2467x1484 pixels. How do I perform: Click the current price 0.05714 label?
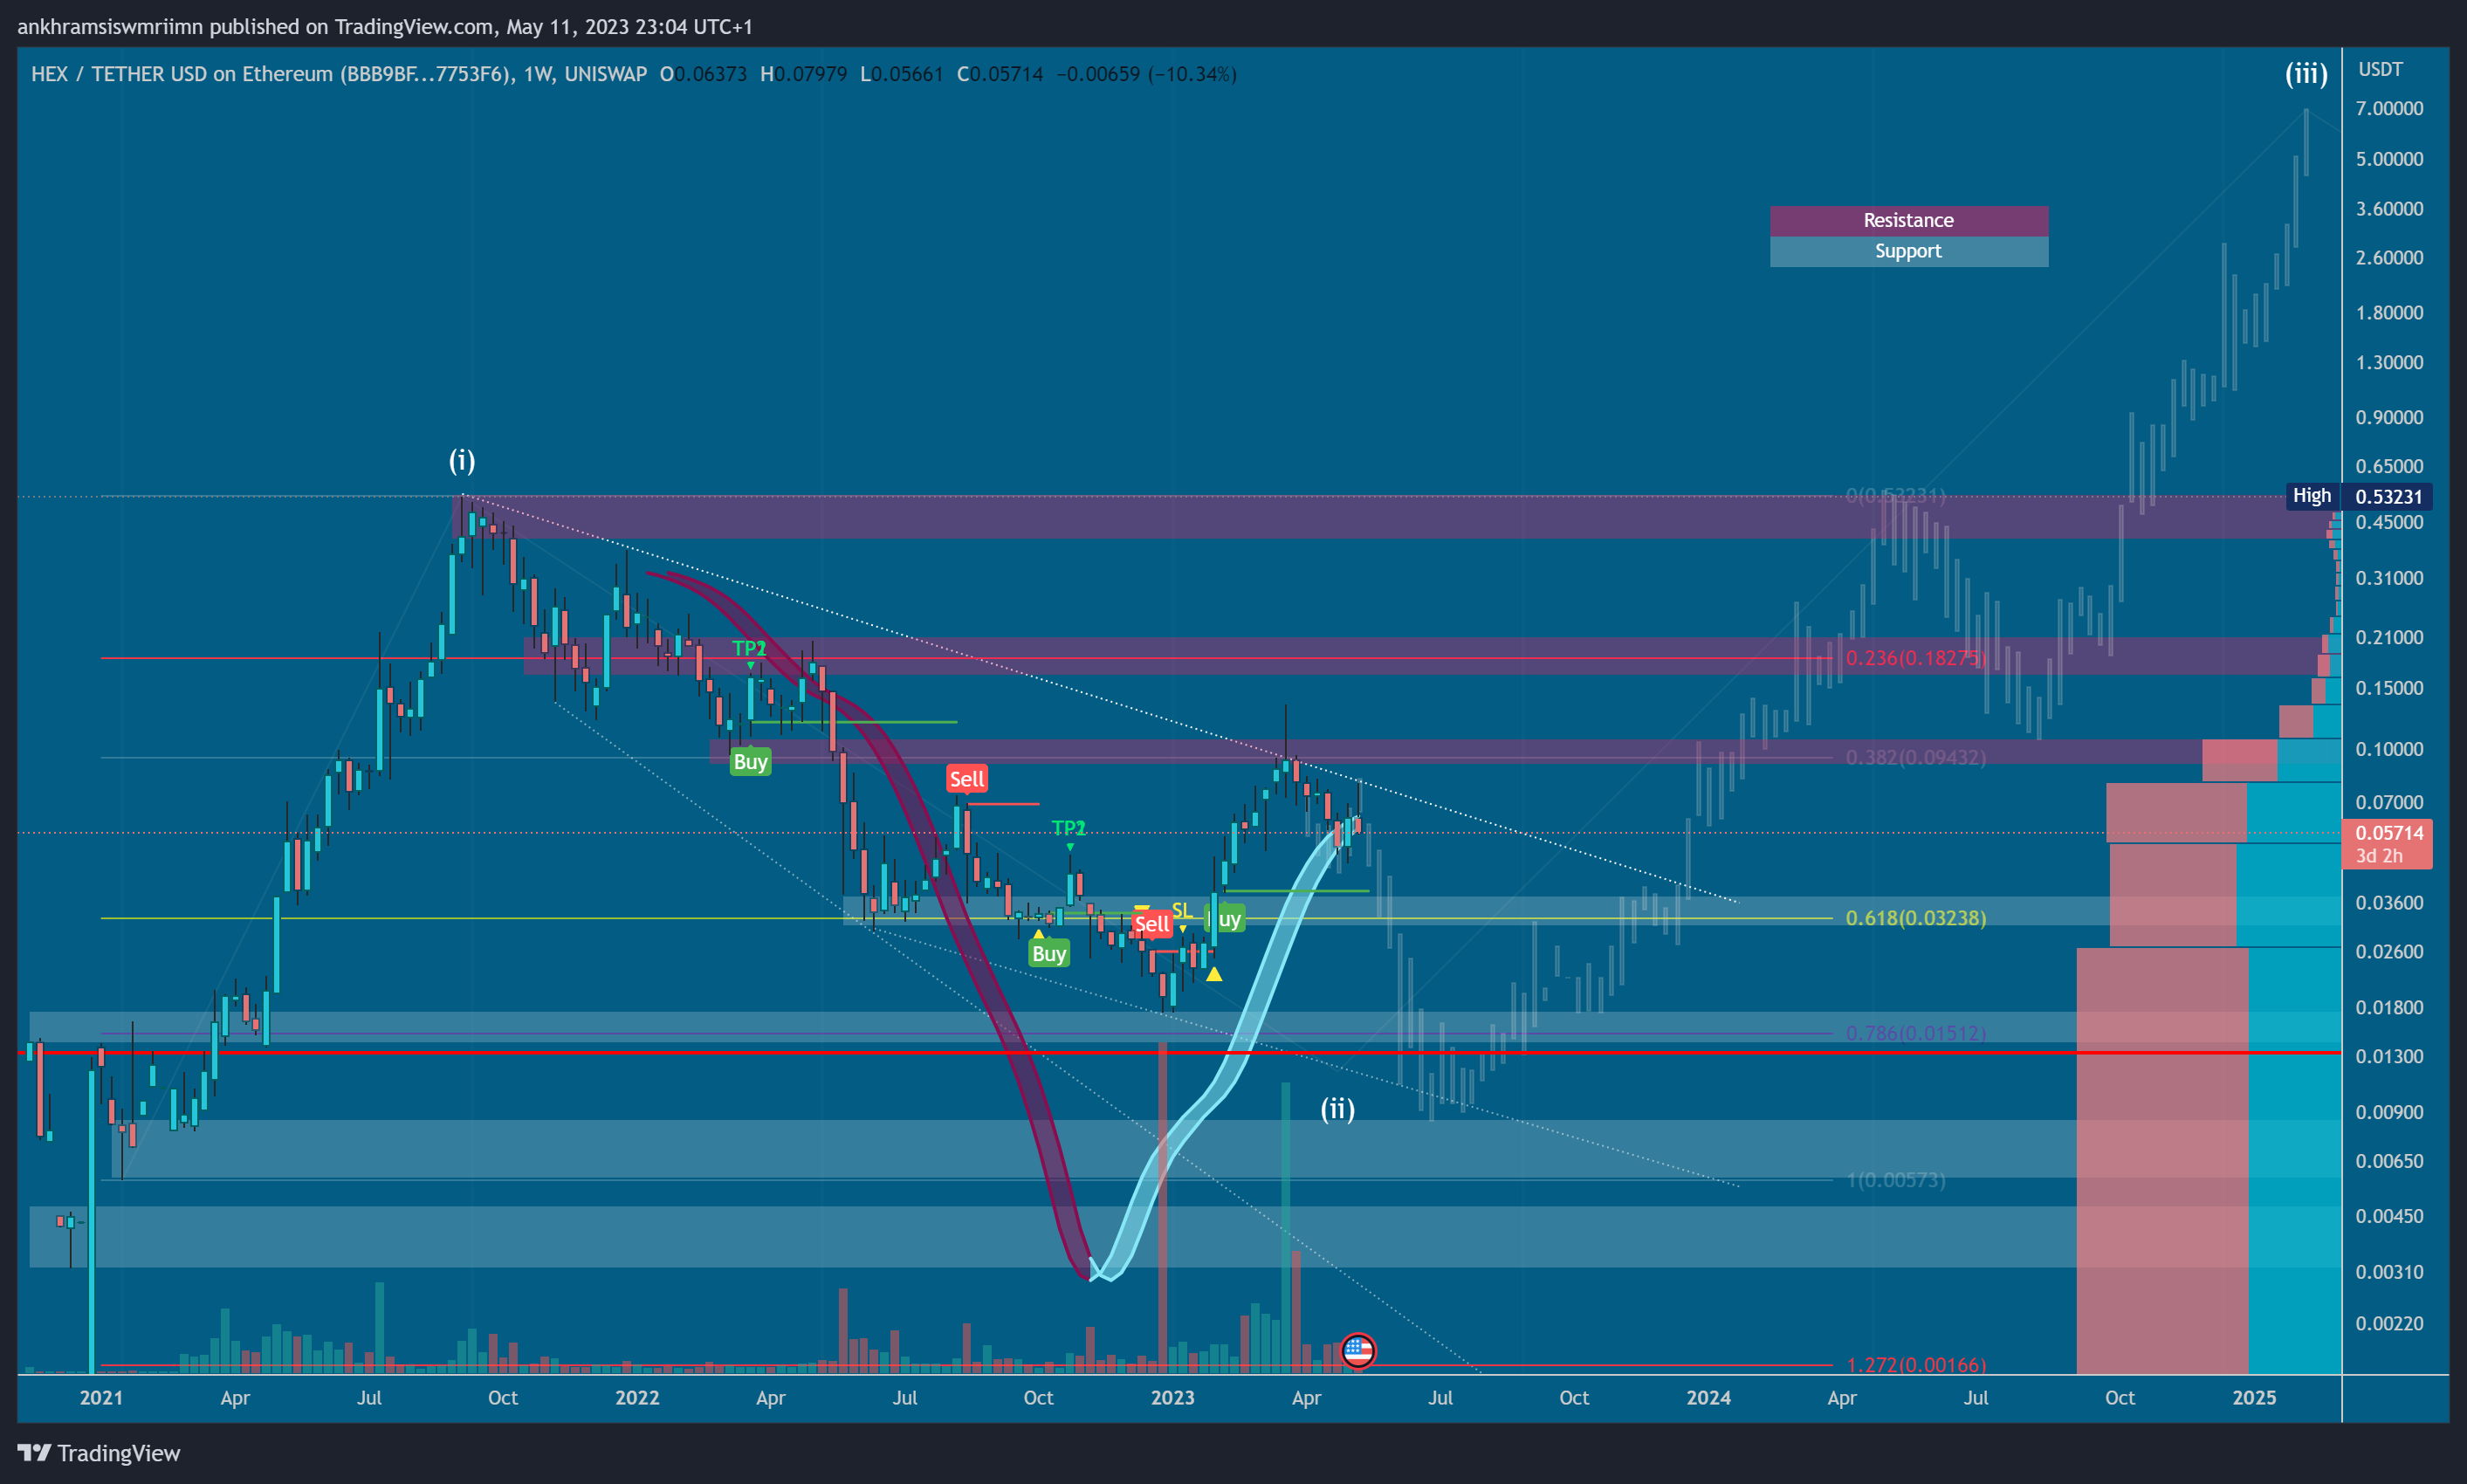2388,833
